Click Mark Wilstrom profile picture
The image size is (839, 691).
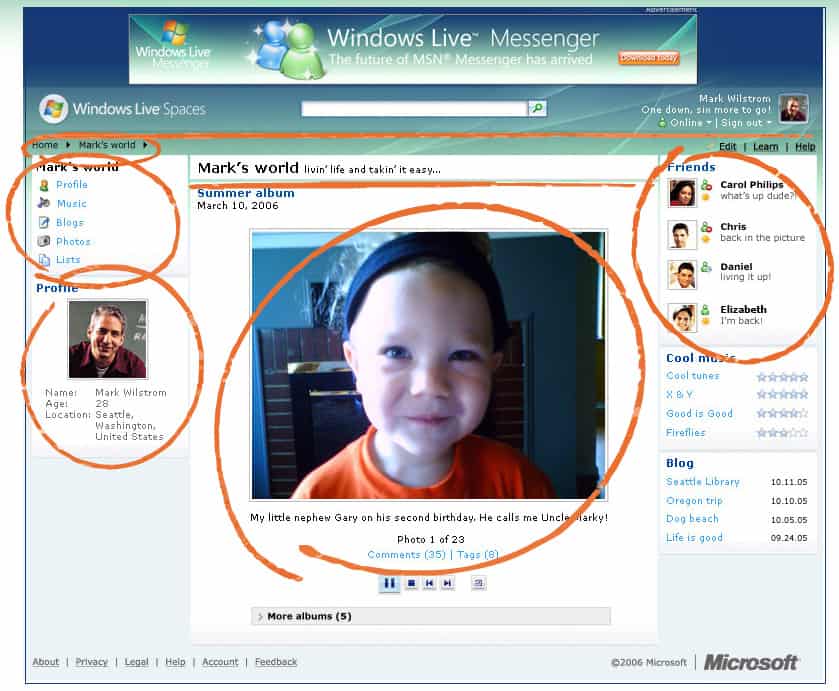(108, 339)
